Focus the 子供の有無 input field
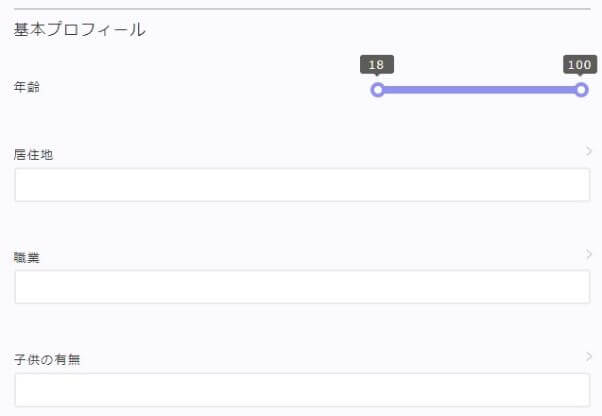Viewport: 602px width, 416px height. 302,390
